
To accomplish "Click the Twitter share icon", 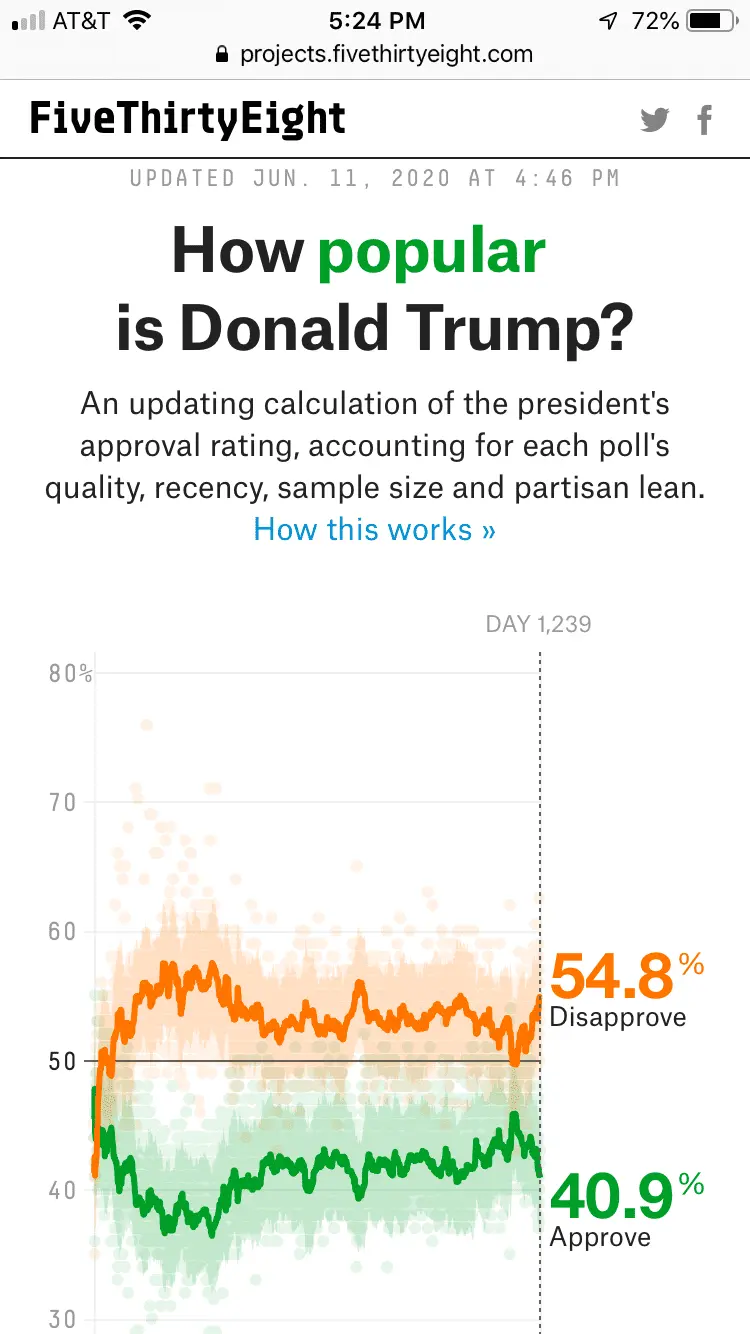I will click(655, 120).
